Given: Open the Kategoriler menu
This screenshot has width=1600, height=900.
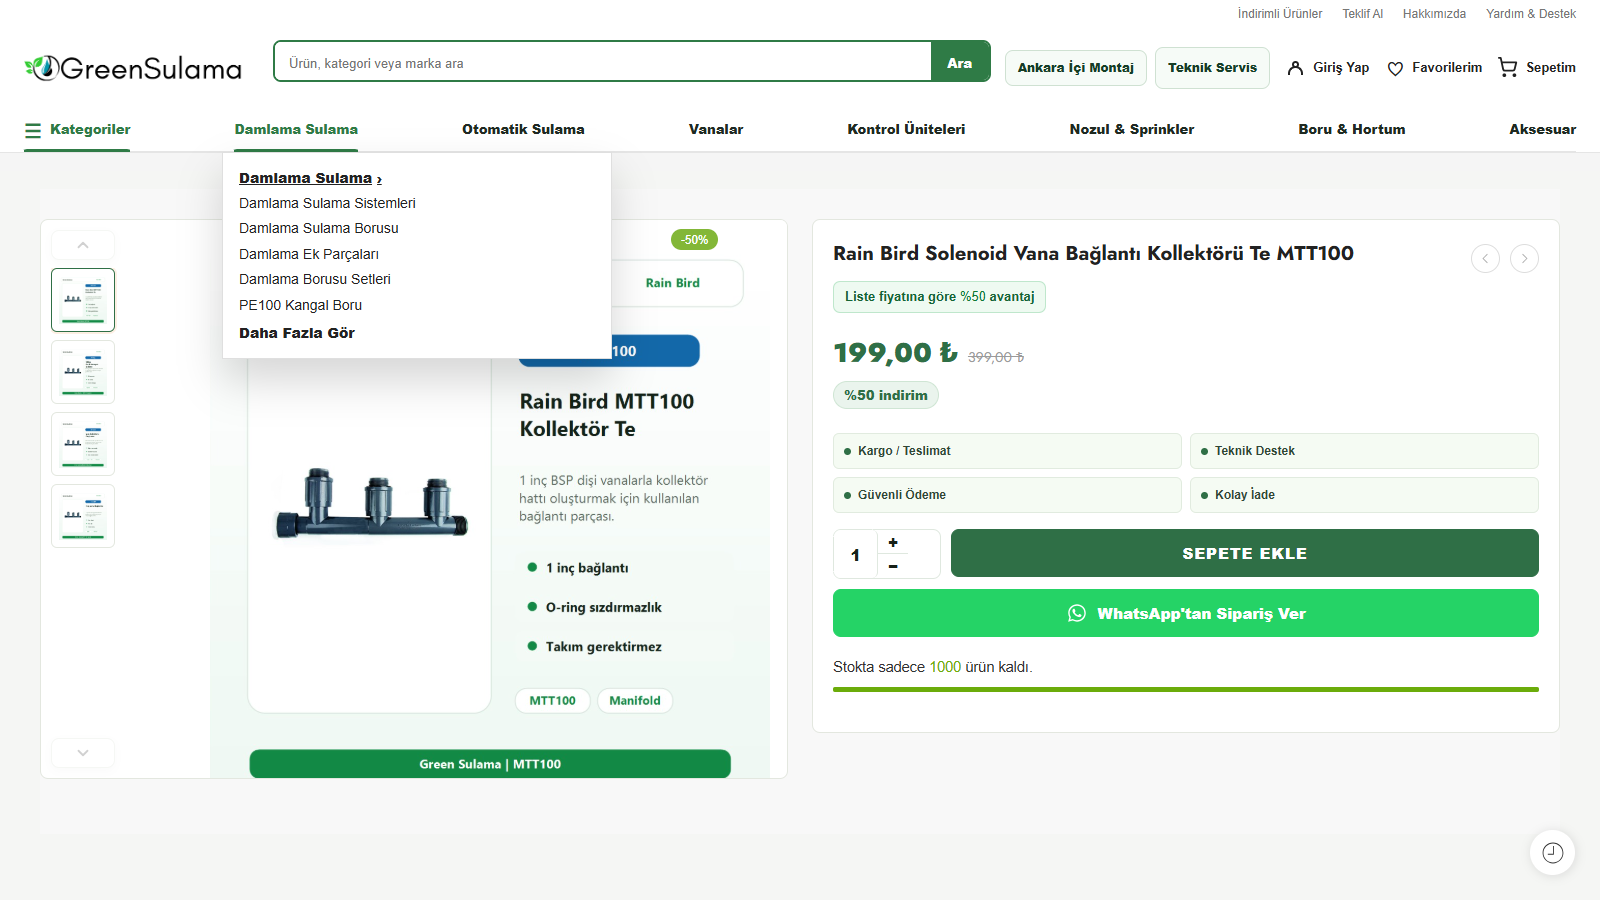Looking at the screenshot, I should [x=77, y=130].
